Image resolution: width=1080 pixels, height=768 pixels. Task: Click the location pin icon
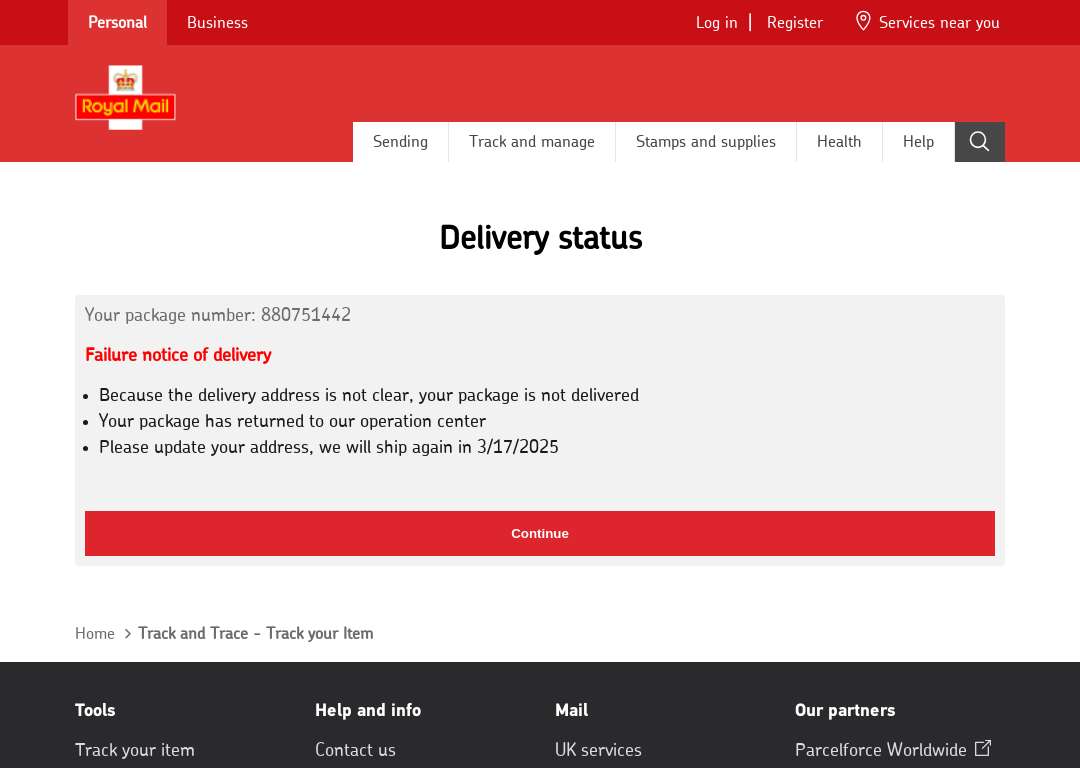(x=862, y=21)
